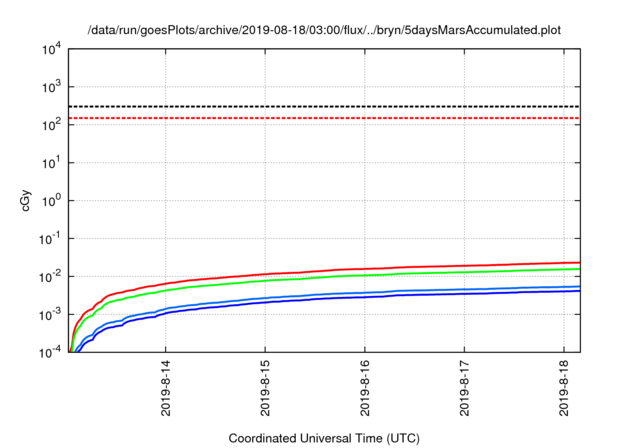
Task: Click the Coordinated Universal Time axis title
Action: coord(324,439)
